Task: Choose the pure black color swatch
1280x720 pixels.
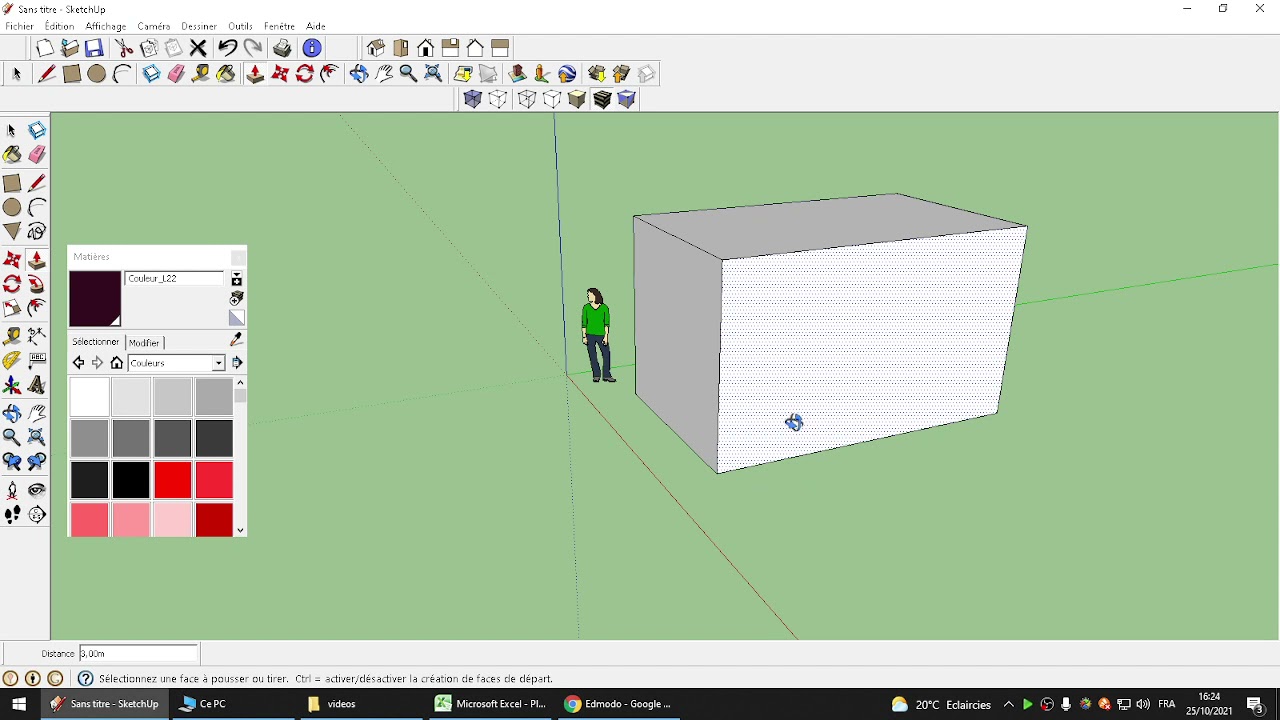Action: point(130,480)
